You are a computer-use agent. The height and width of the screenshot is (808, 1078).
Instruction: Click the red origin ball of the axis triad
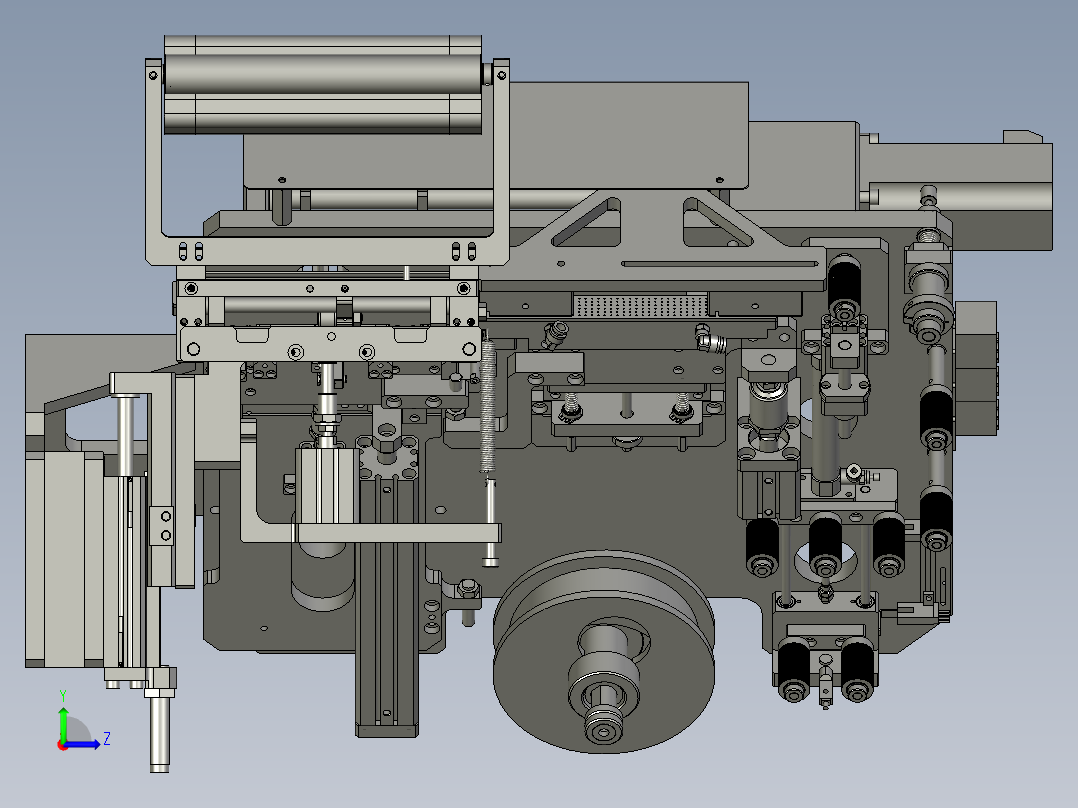63,745
